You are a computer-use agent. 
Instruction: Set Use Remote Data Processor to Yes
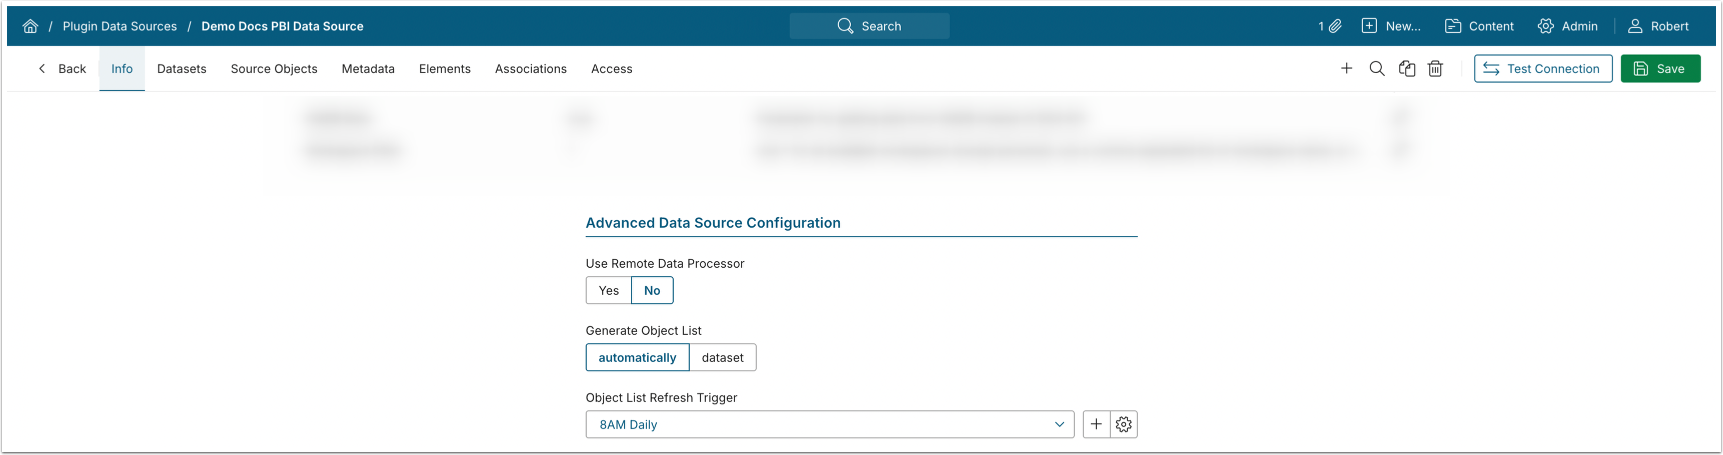tap(609, 291)
